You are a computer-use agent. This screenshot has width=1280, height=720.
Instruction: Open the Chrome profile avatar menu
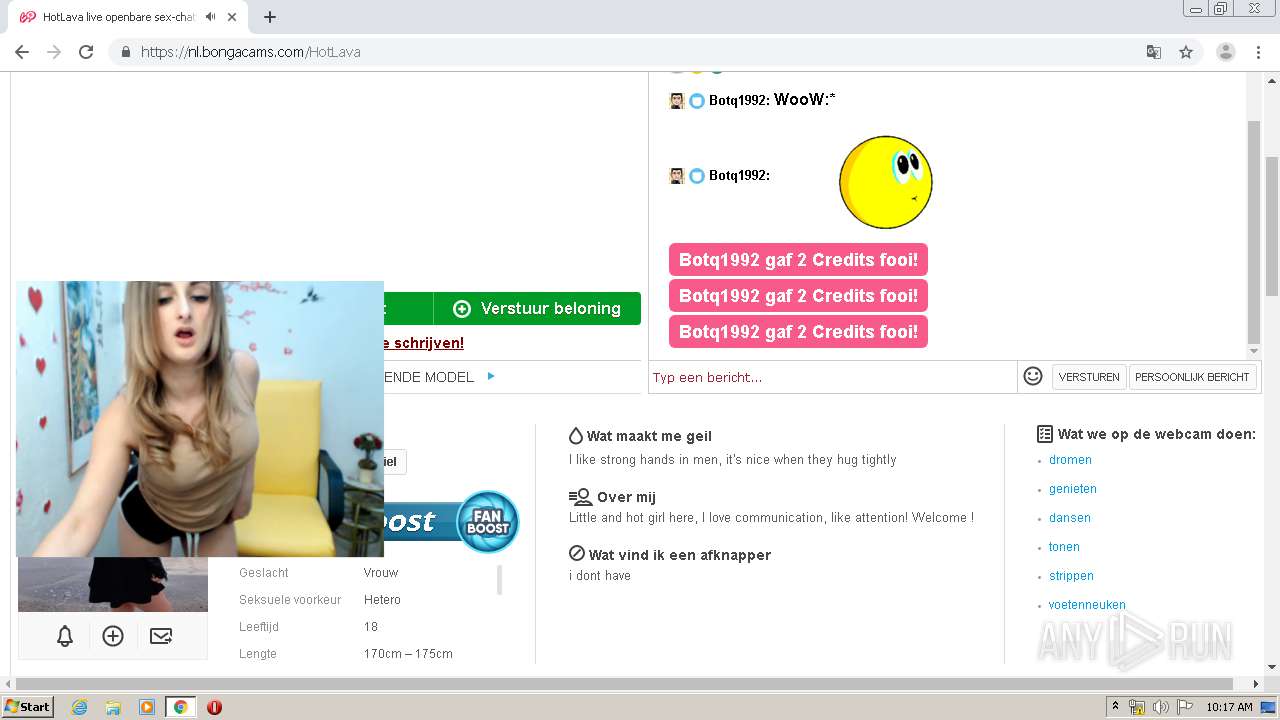[1225, 52]
